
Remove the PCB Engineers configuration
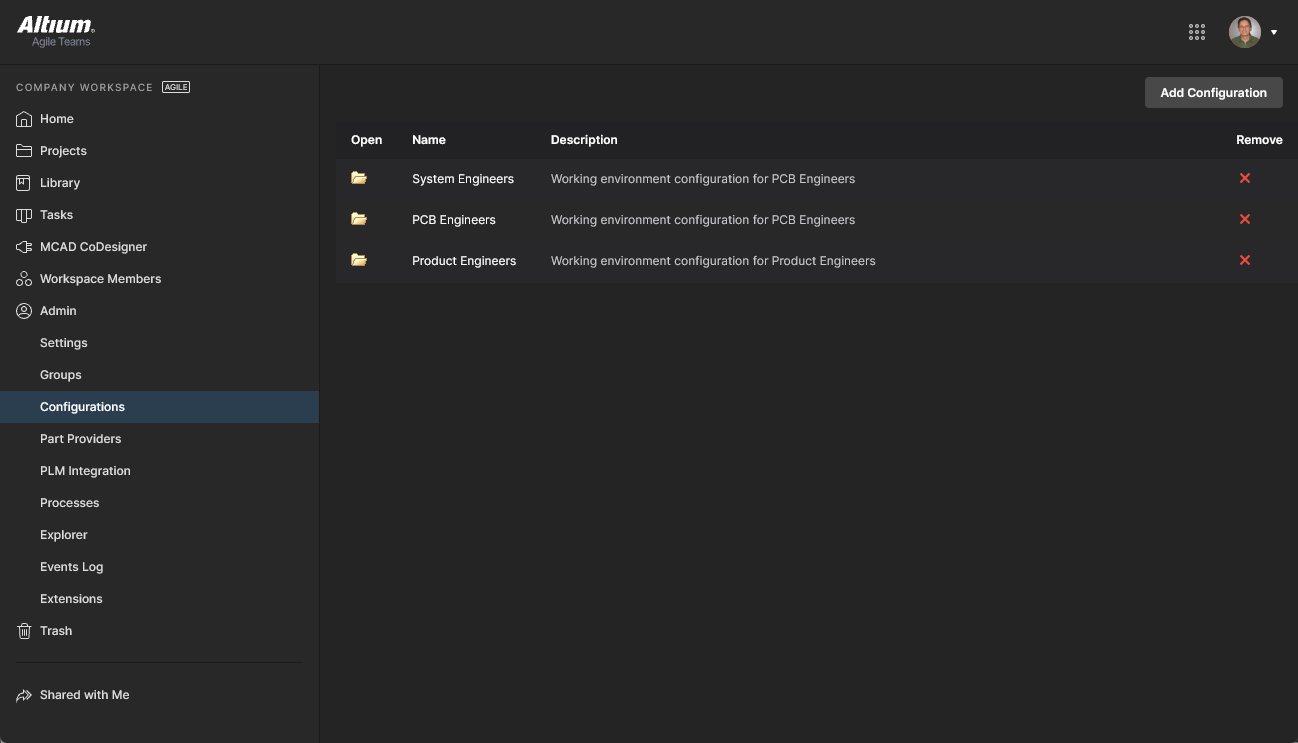click(x=1244, y=219)
